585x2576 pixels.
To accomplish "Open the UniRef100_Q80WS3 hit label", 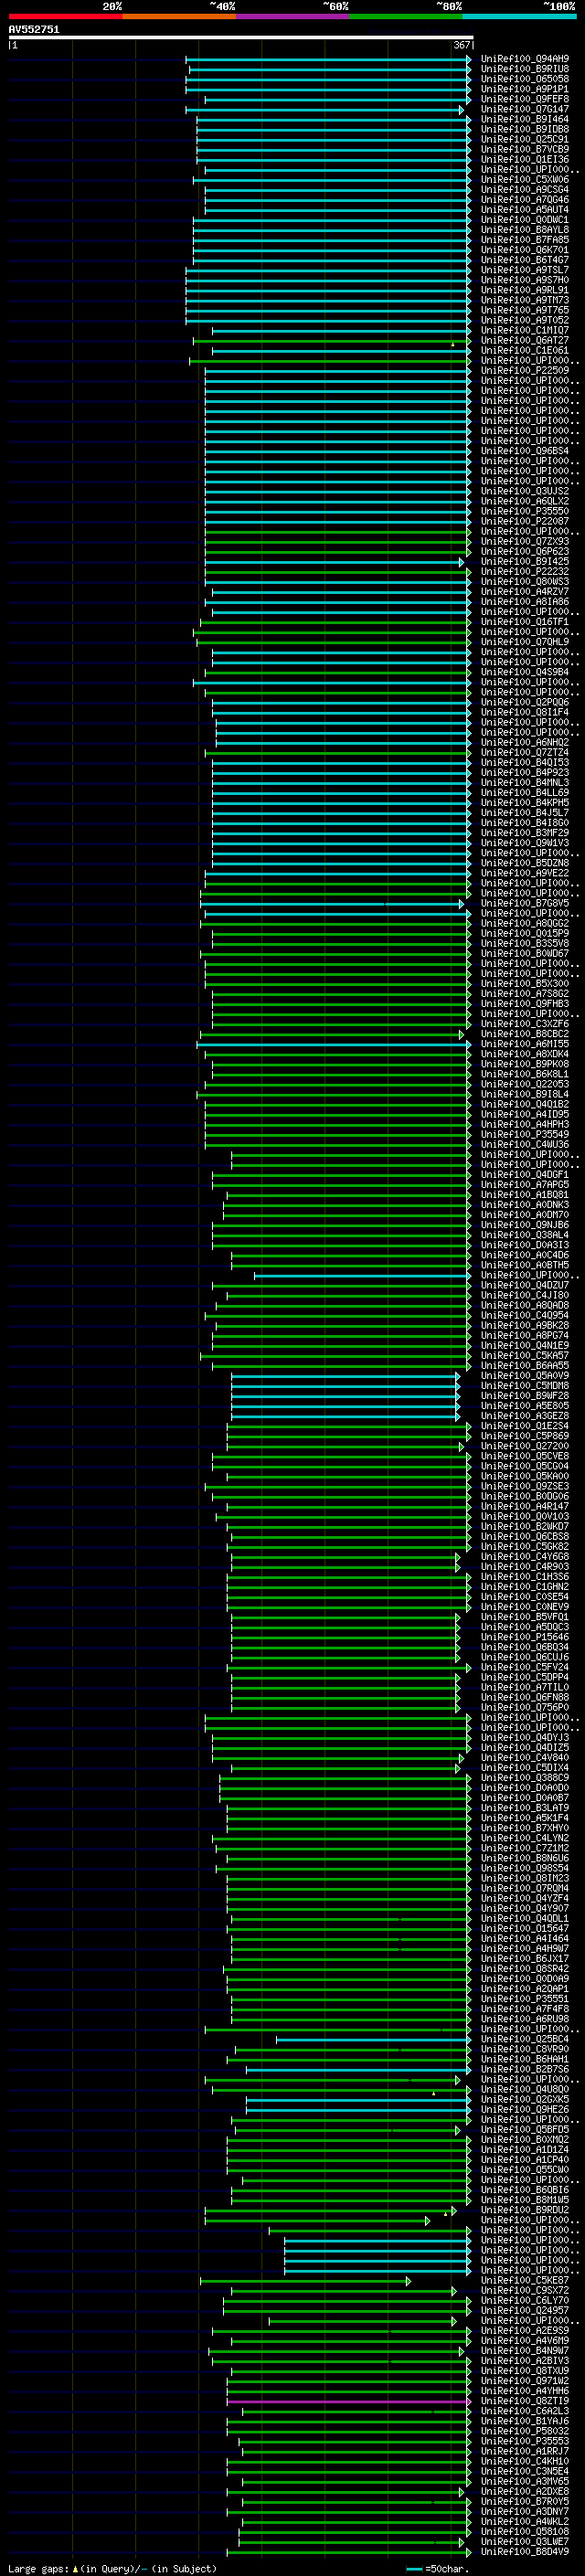I will tap(525, 582).
